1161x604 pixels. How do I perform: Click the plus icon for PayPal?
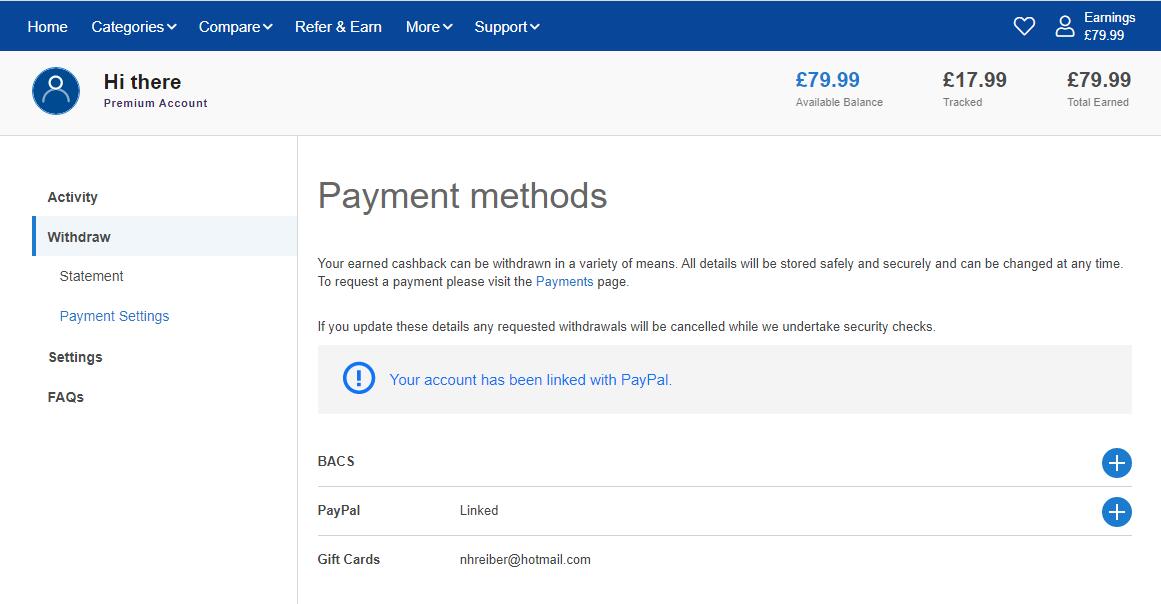tap(1116, 512)
